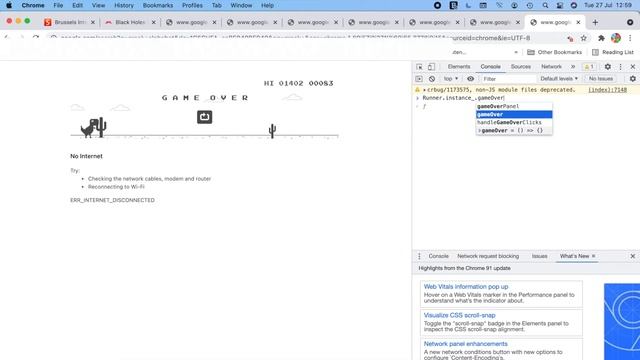The image size is (640, 360).
Task: Close the Black Holes tab
Action: tap(153, 22)
